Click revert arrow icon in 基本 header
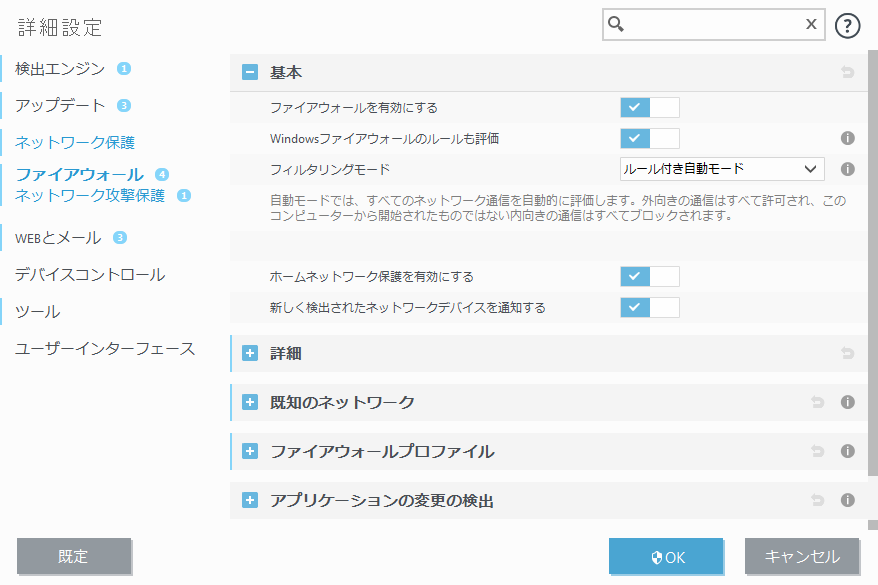Screen dimensions: 878x585 coord(847,73)
